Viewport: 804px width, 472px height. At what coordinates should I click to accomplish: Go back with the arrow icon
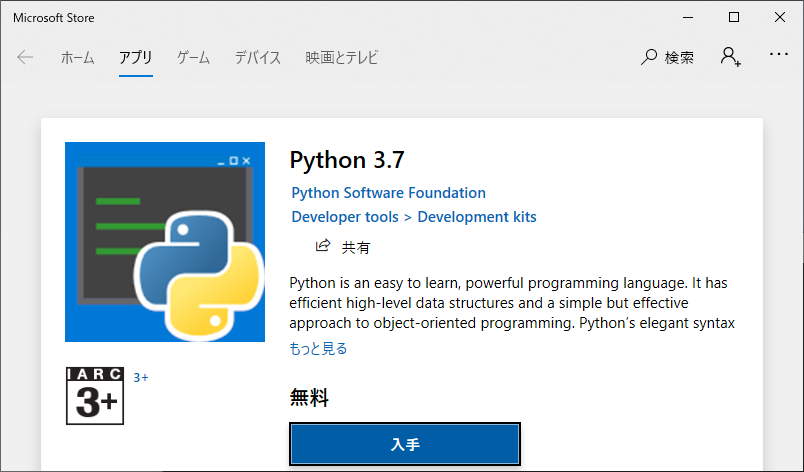[25, 57]
